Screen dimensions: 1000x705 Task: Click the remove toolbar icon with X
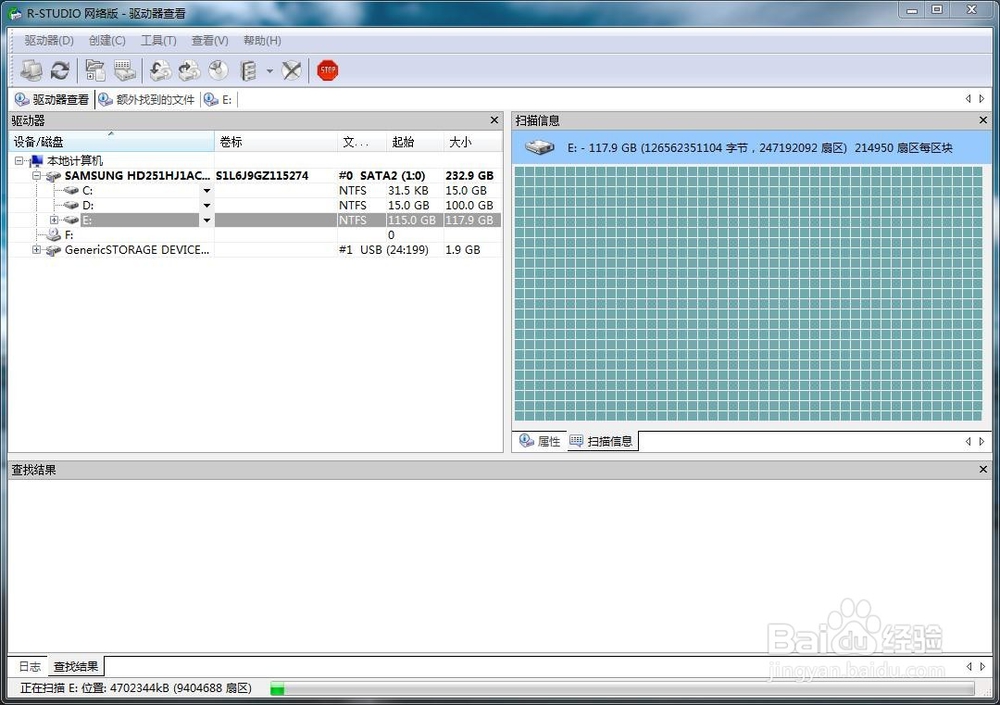291,70
